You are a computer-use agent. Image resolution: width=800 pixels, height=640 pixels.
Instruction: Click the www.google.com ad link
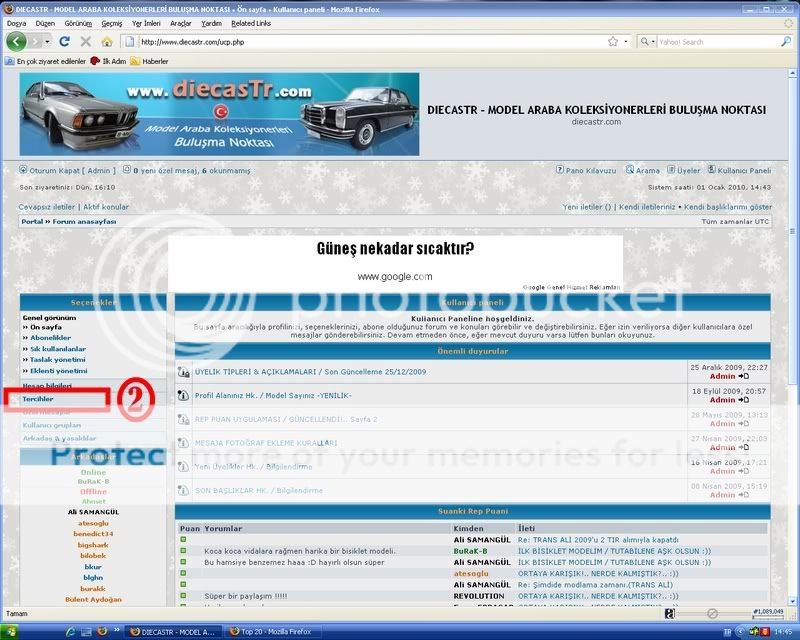[395, 277]
